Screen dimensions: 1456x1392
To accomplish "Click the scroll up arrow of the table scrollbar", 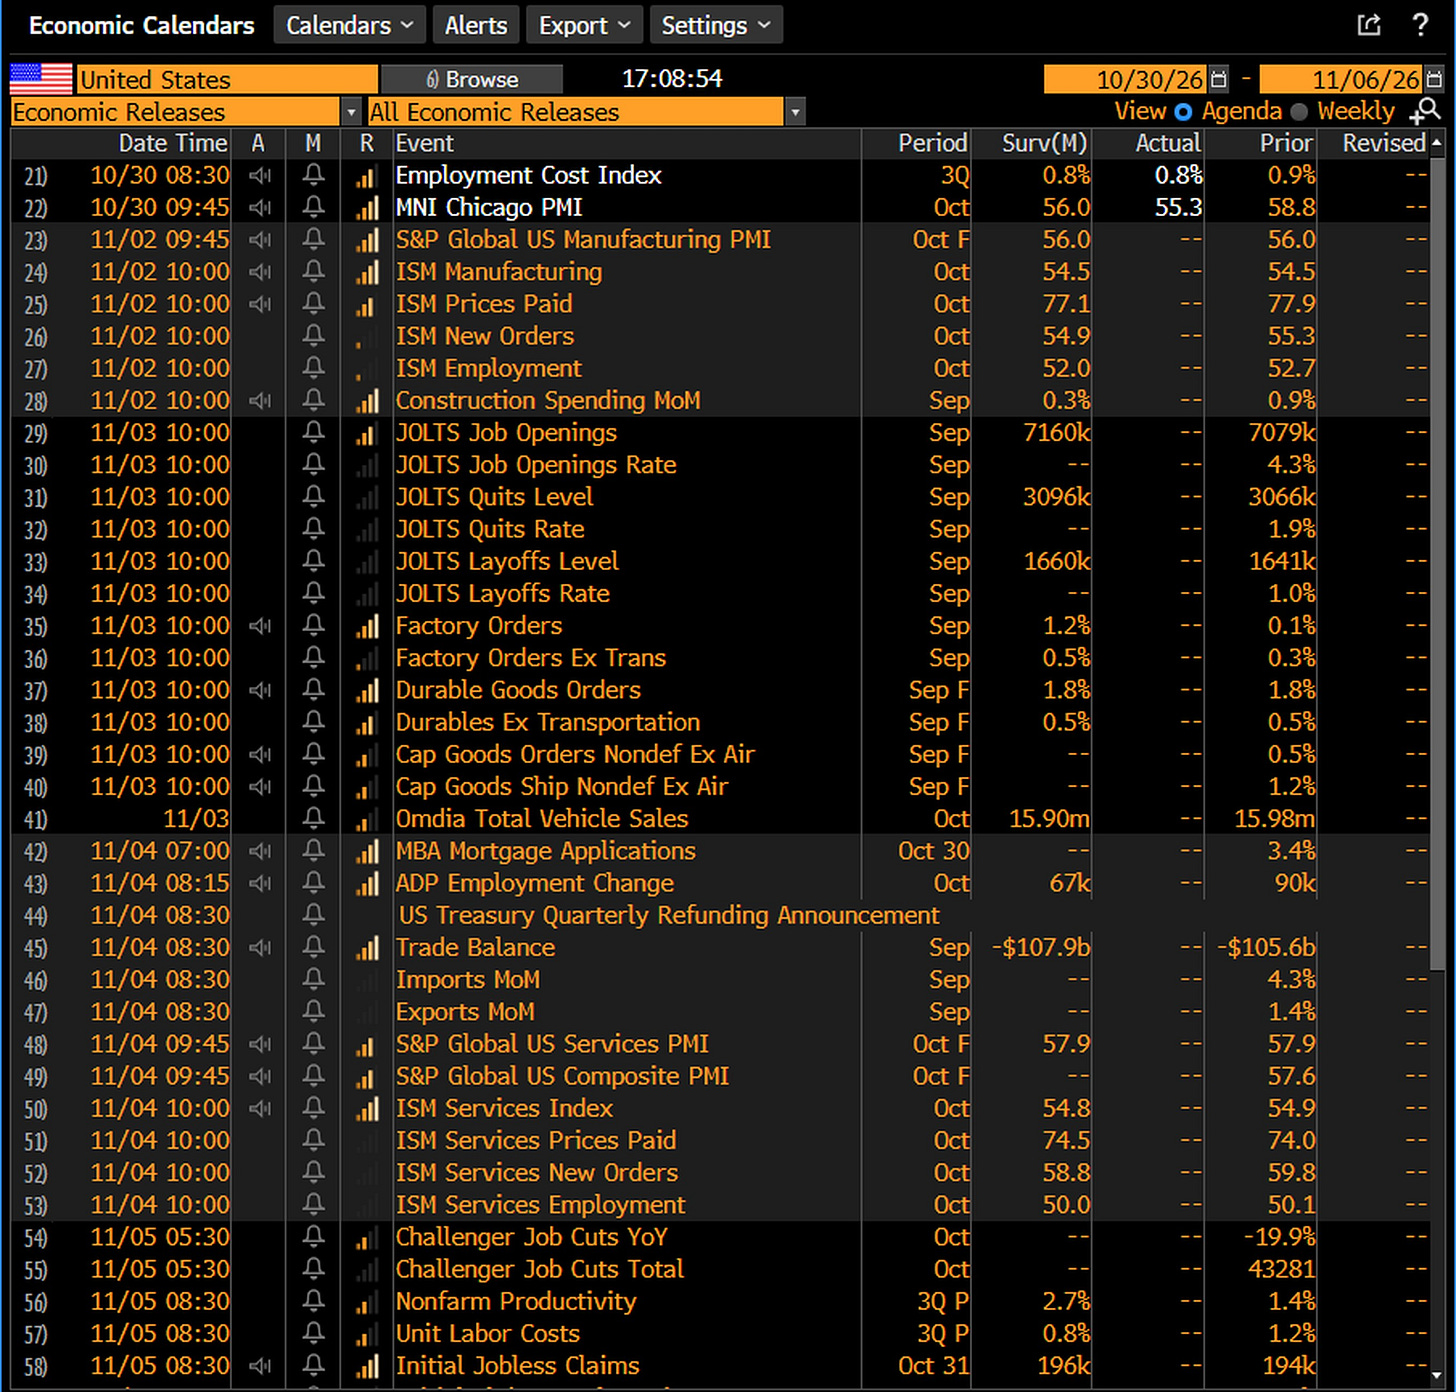I will point(1437,143).
